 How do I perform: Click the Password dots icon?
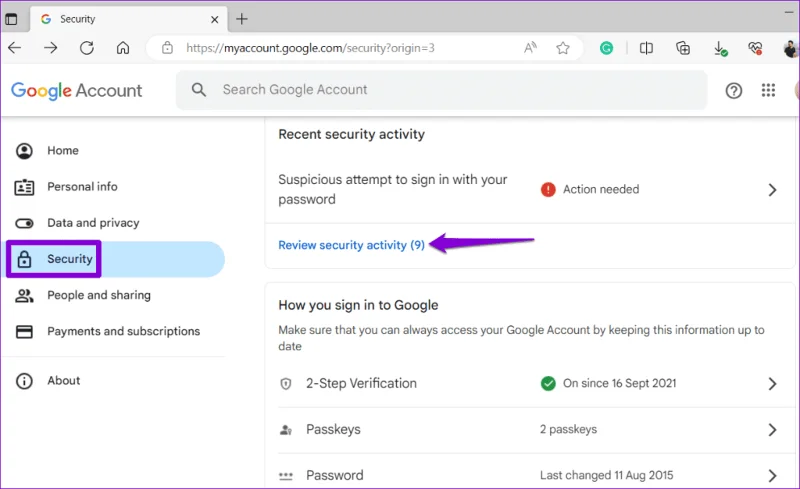[286, 476]
